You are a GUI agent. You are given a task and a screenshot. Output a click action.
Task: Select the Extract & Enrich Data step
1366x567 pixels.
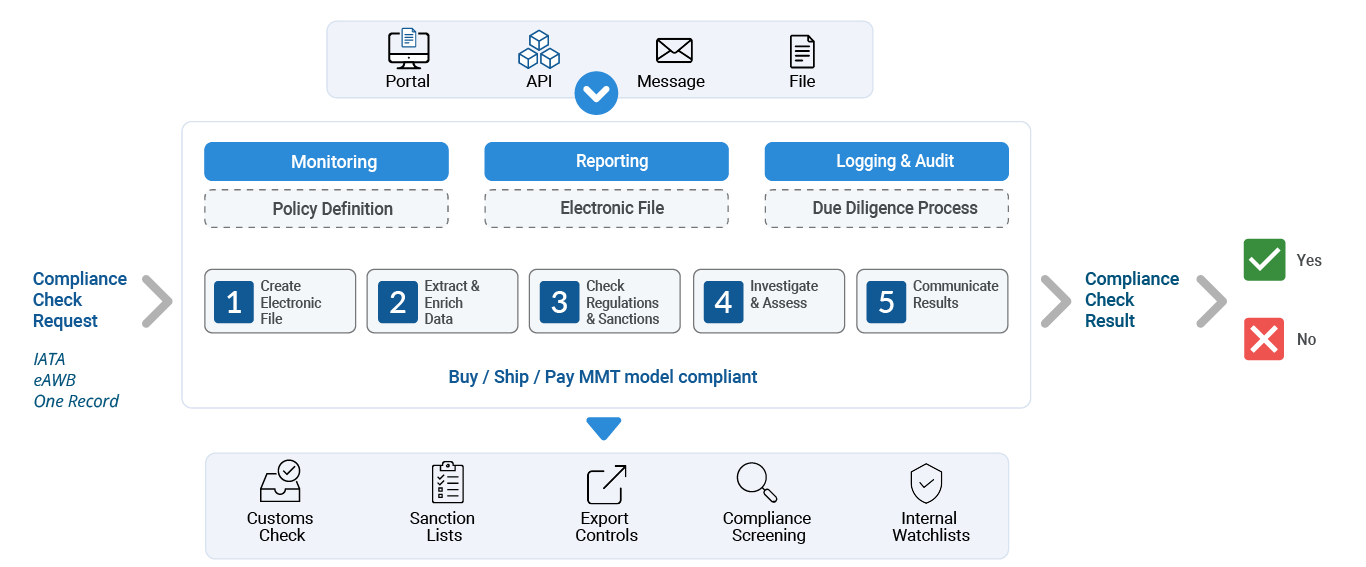click(x=443, y=301)
